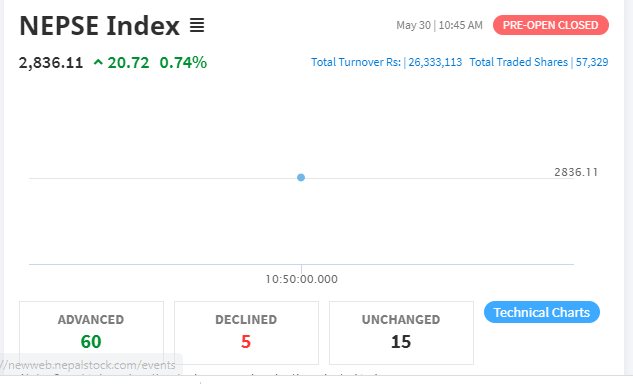Screen dimensions: 633x384
Task: Click the PRE-OPEN CLOSED status badge
Action: (x=551, y=25)
